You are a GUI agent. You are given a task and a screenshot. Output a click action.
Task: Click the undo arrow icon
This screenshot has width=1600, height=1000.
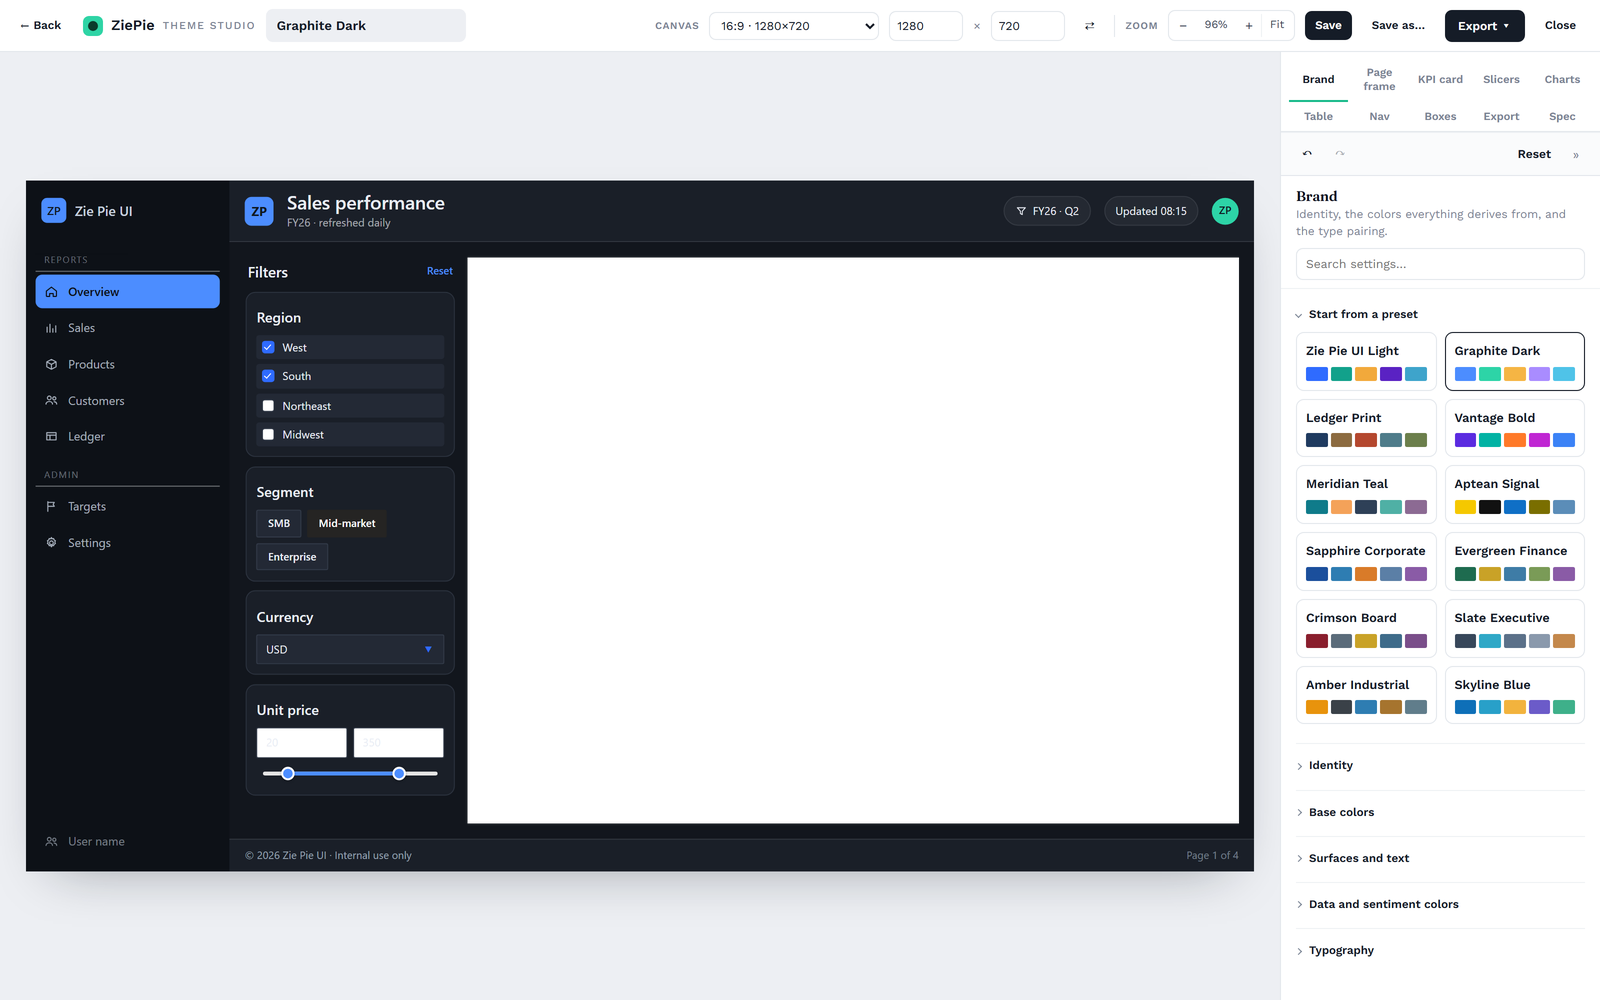pos(1307,154)
